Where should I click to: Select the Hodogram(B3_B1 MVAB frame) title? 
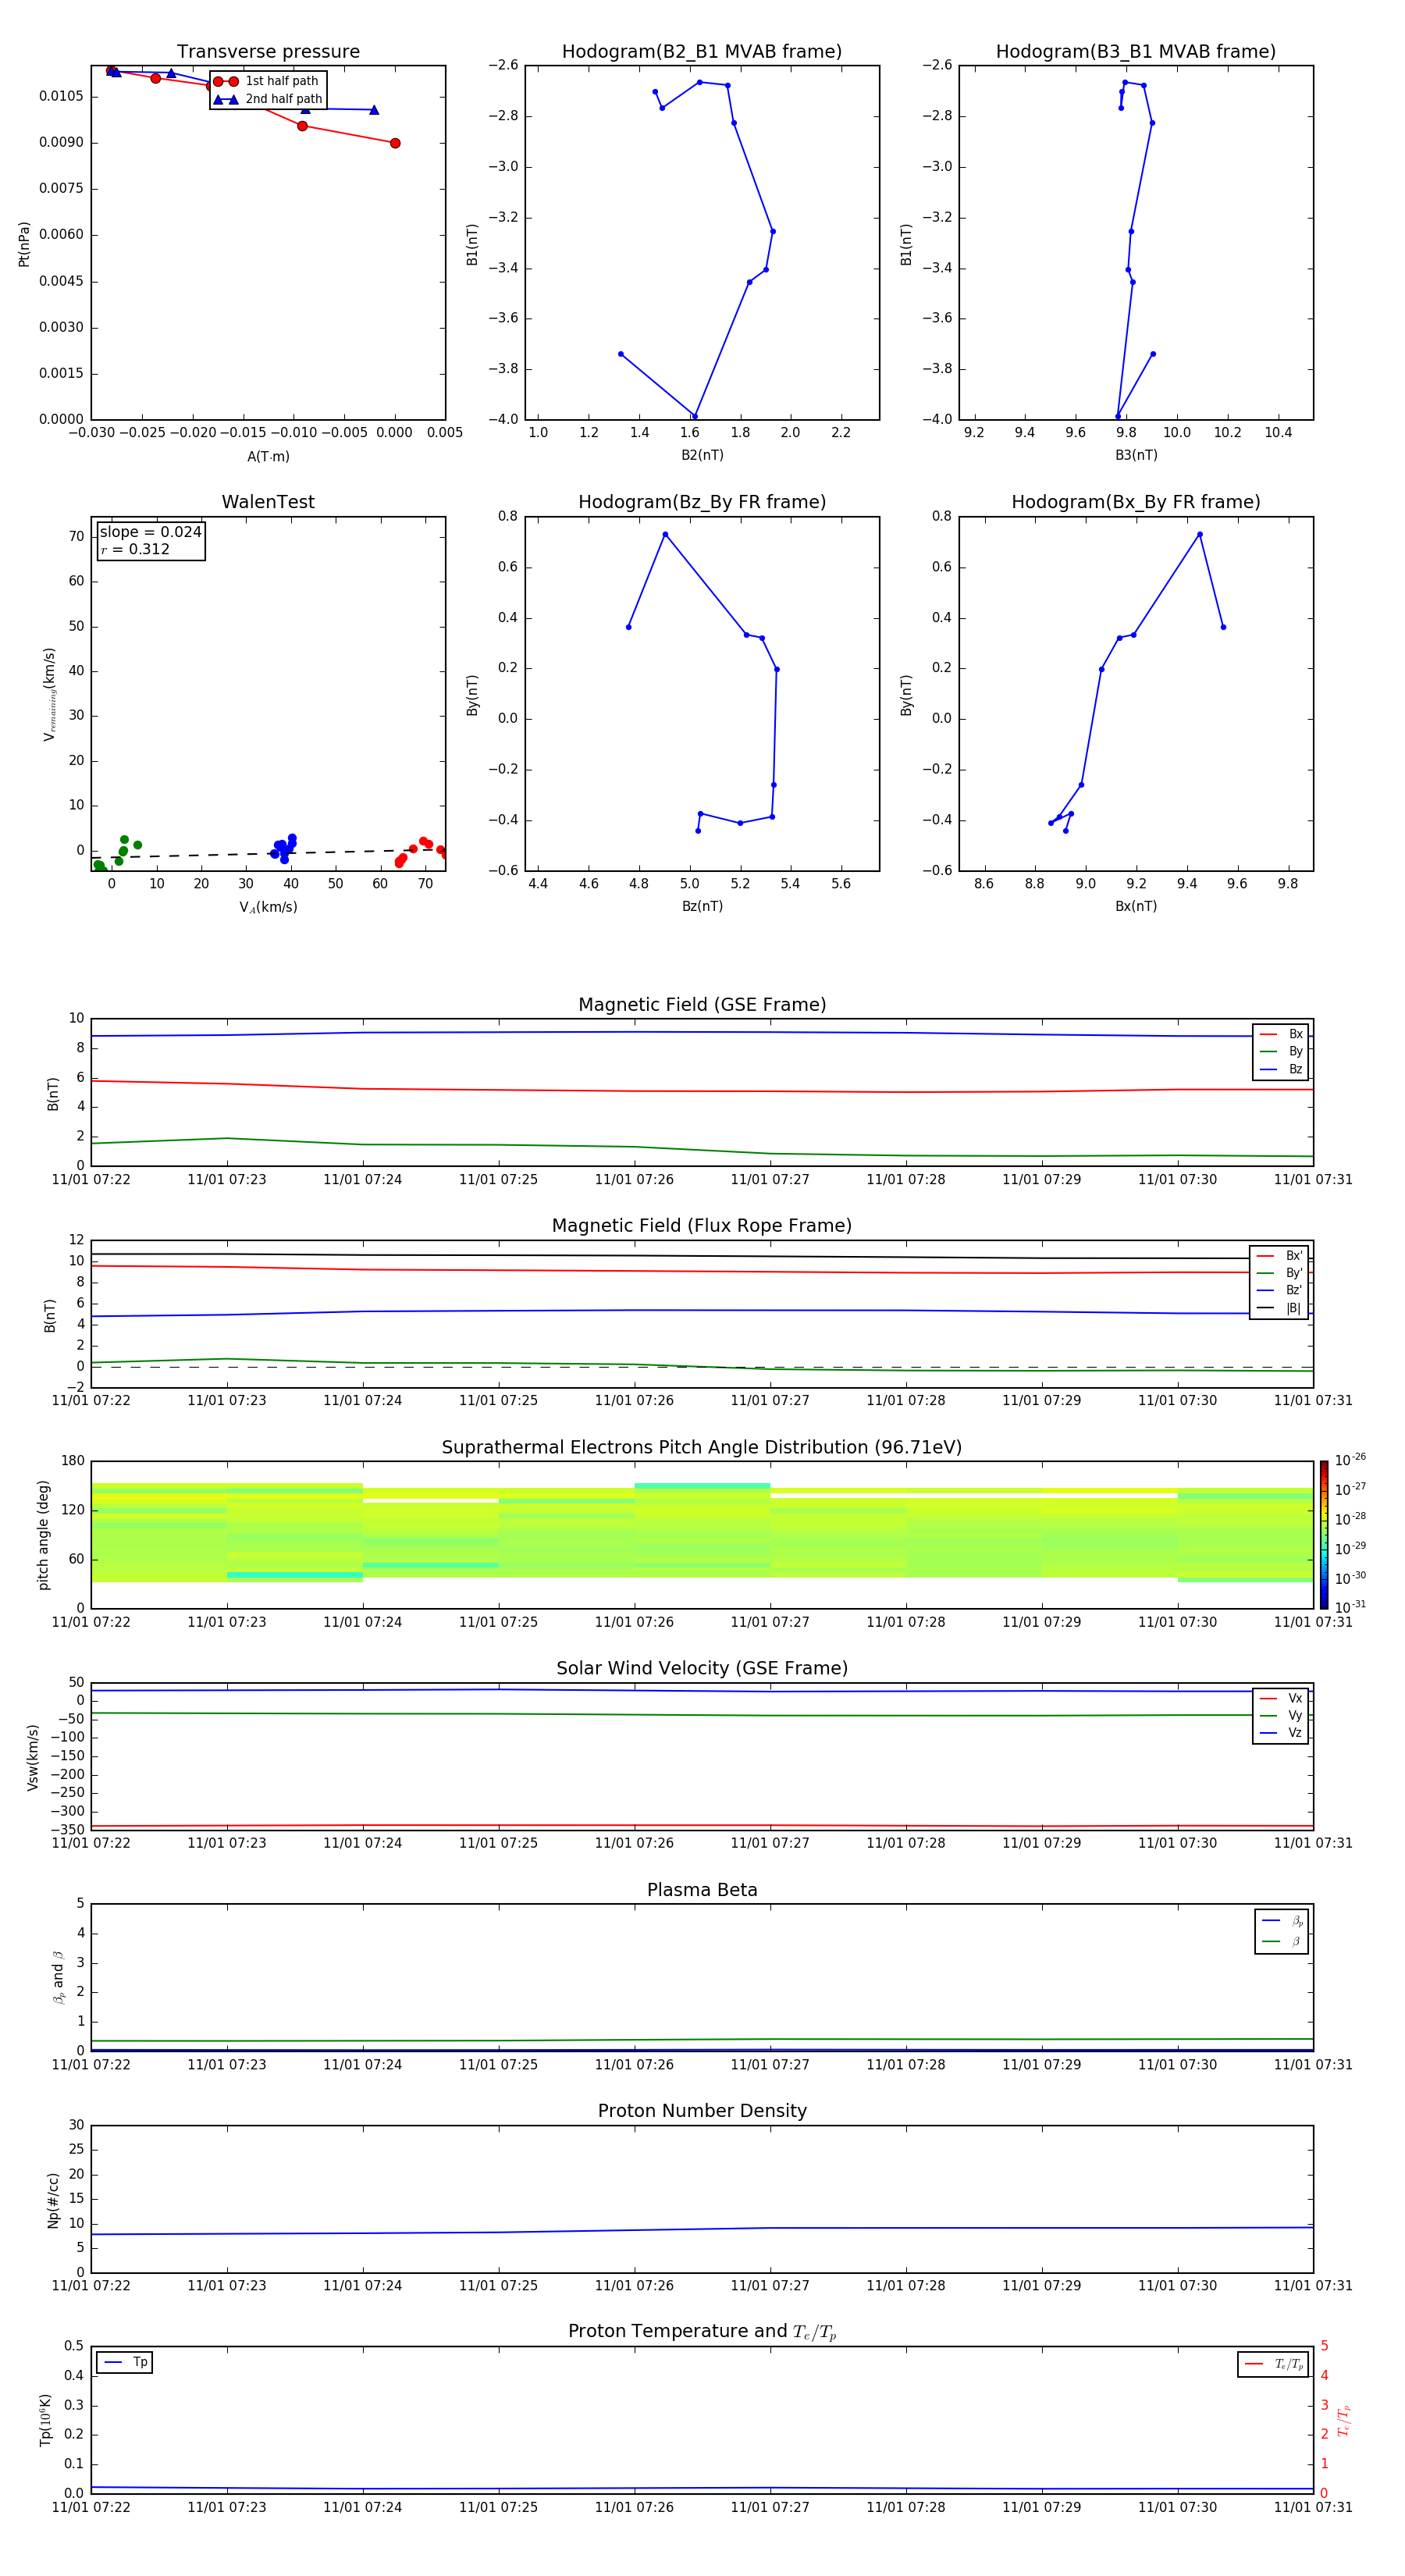coord(1135,52)
